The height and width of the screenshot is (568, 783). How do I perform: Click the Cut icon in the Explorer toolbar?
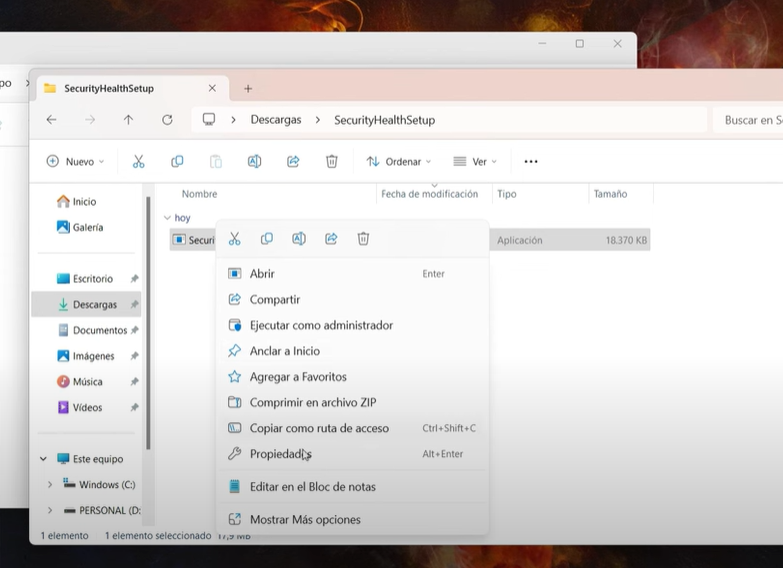[138, 161]
